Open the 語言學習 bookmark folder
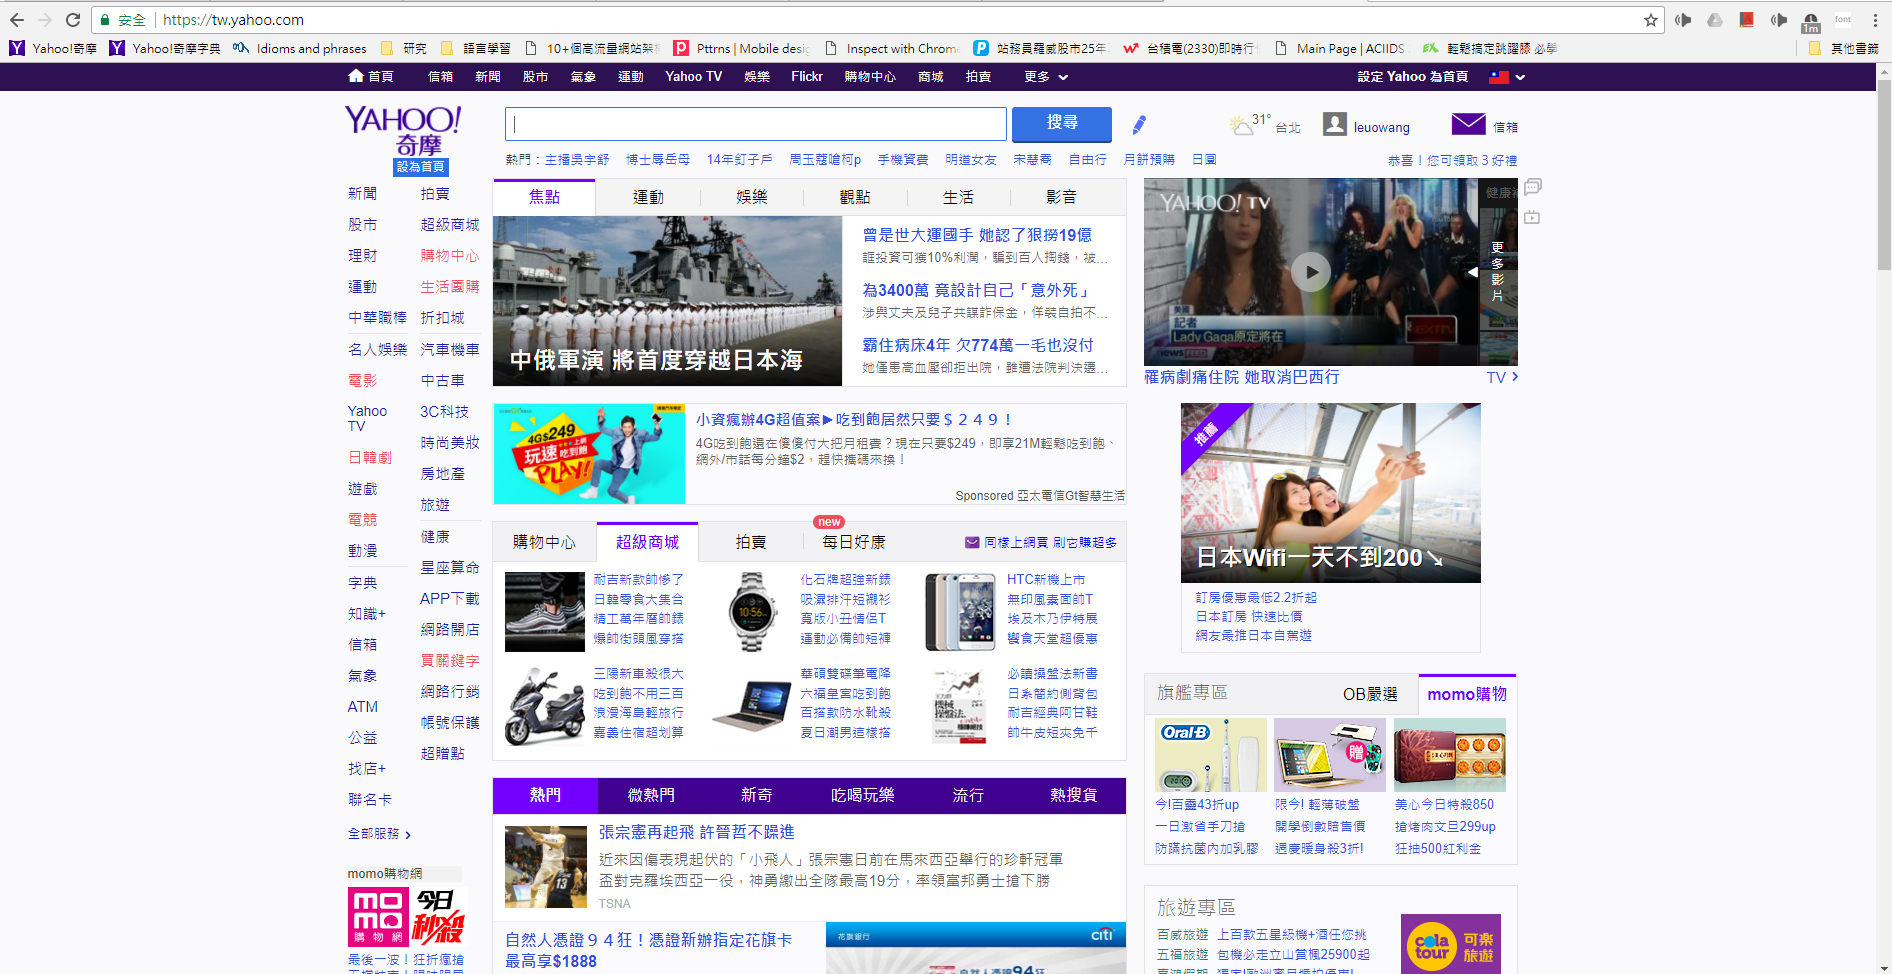Screen dimensions: 1892x974 coord(476,48)
